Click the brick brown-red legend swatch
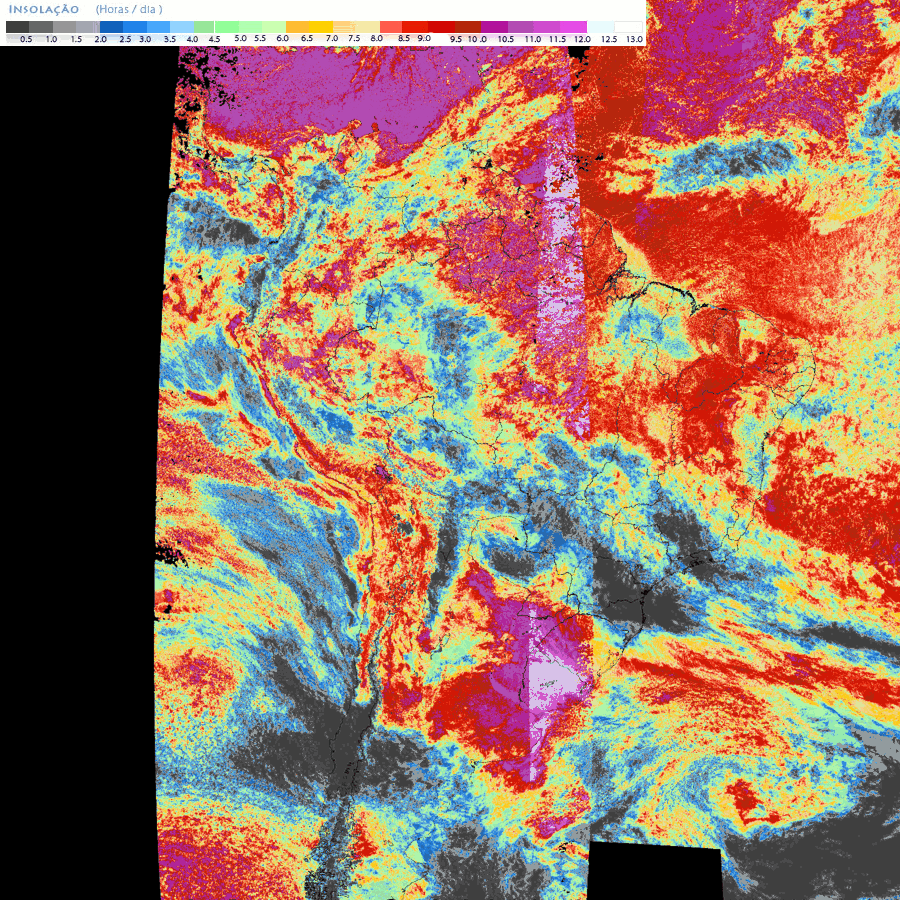The width and height of the screenshot is (900, 900). [x=468, y=27]
